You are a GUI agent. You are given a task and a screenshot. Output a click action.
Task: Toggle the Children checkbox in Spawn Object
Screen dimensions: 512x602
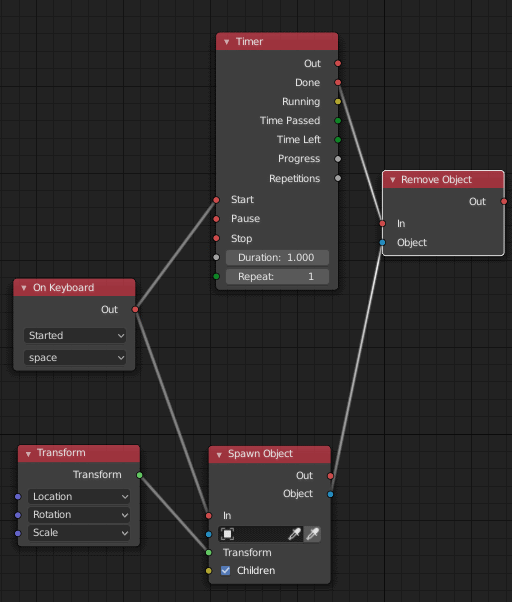click(x=226, y=571)
